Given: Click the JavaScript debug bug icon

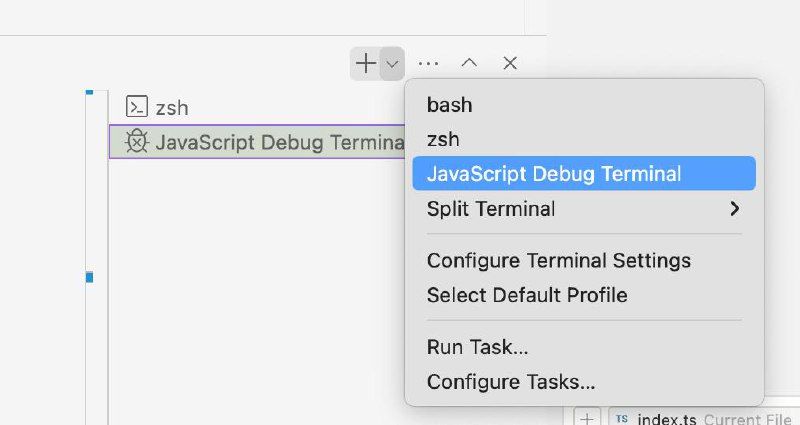Looking at the screenshot, I should [x=136, y=142].
